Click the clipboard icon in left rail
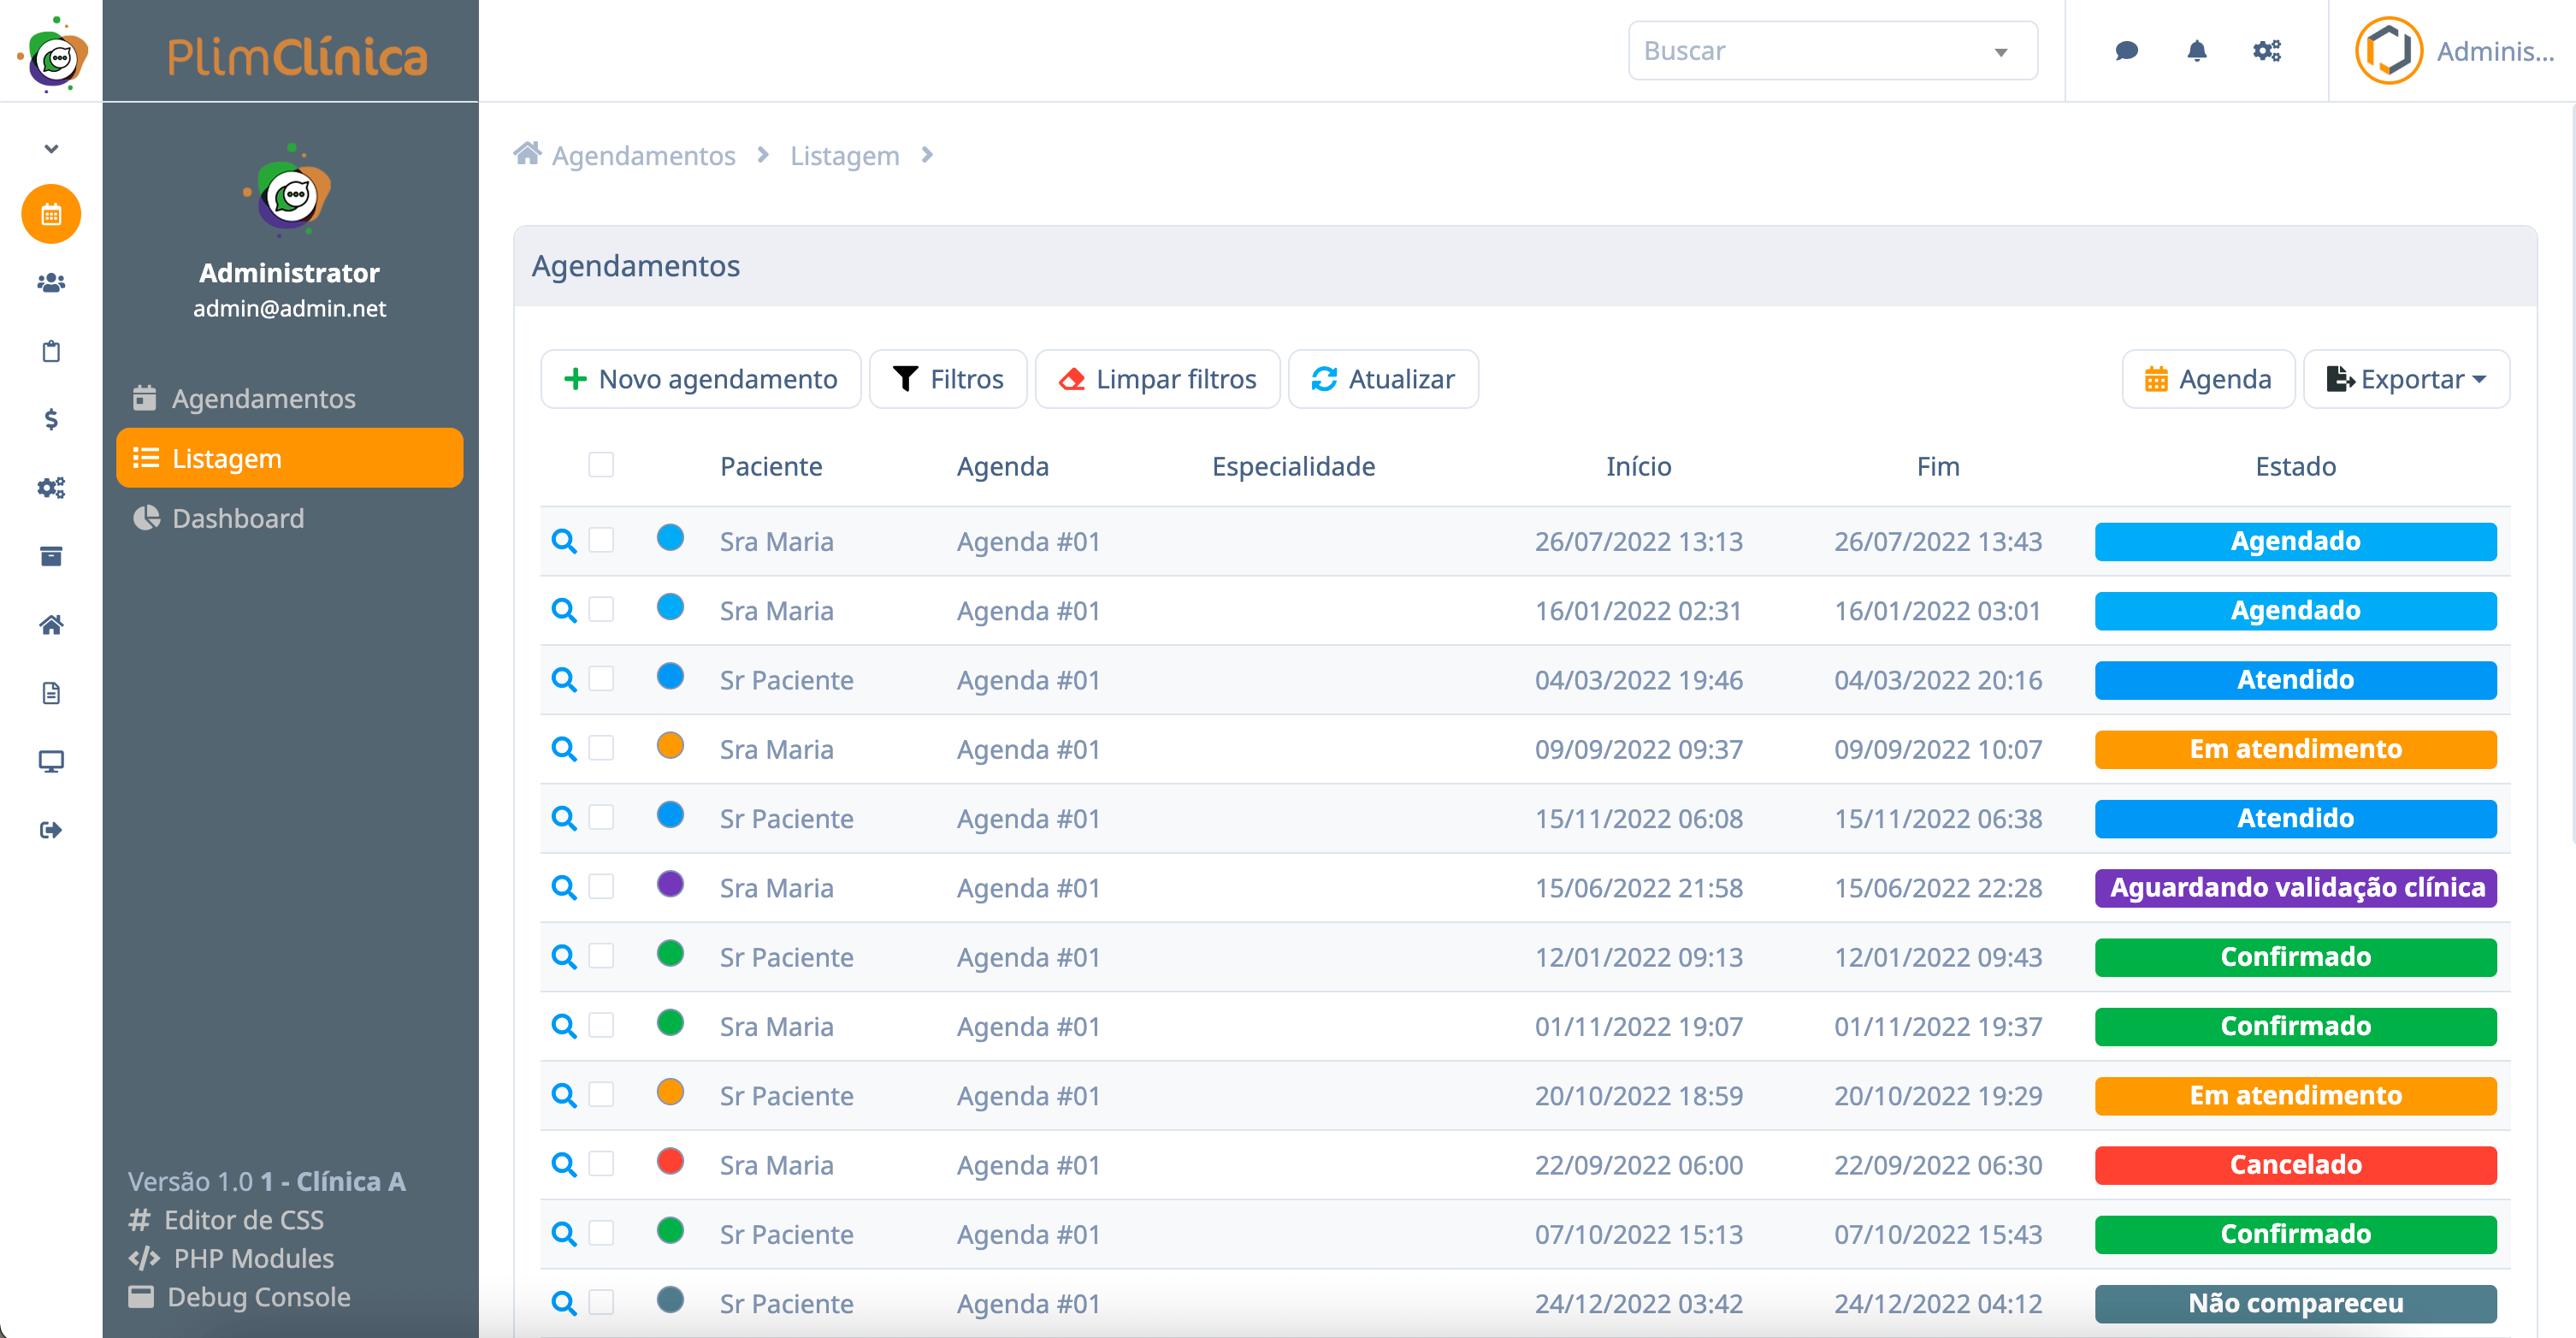The height and width of the screenshot is (1338, 2576). point(51,351)
